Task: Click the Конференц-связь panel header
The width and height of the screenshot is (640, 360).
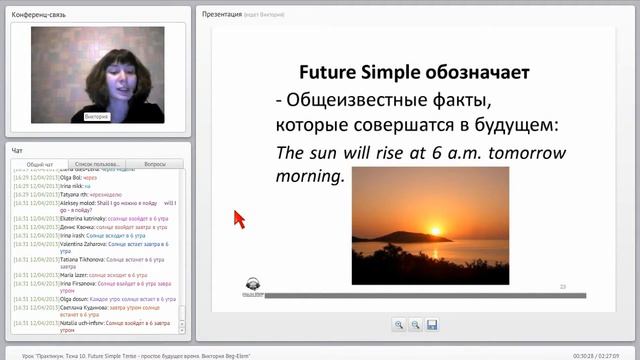Action: [39, 15]
